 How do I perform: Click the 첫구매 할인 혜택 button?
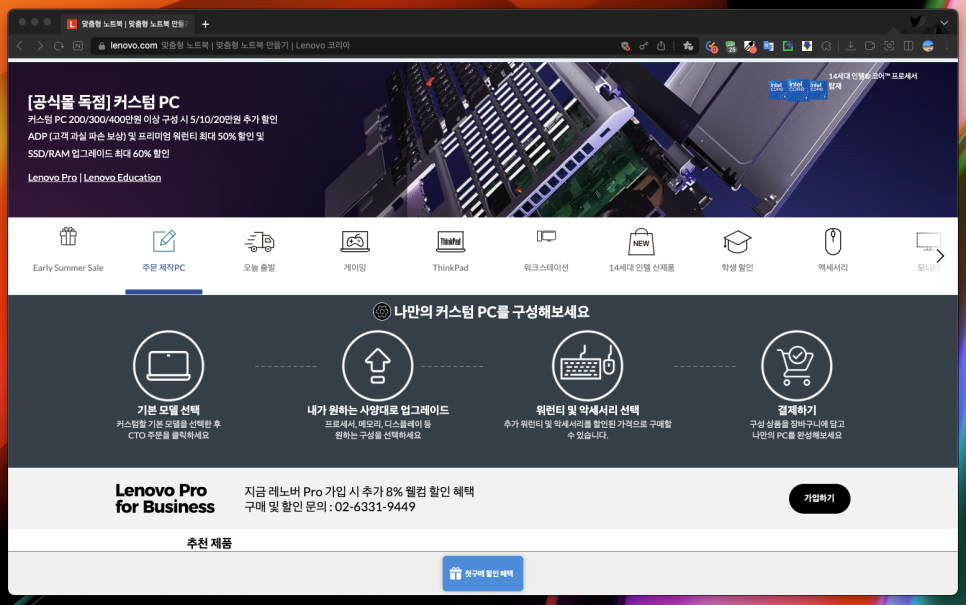(482, 574)
